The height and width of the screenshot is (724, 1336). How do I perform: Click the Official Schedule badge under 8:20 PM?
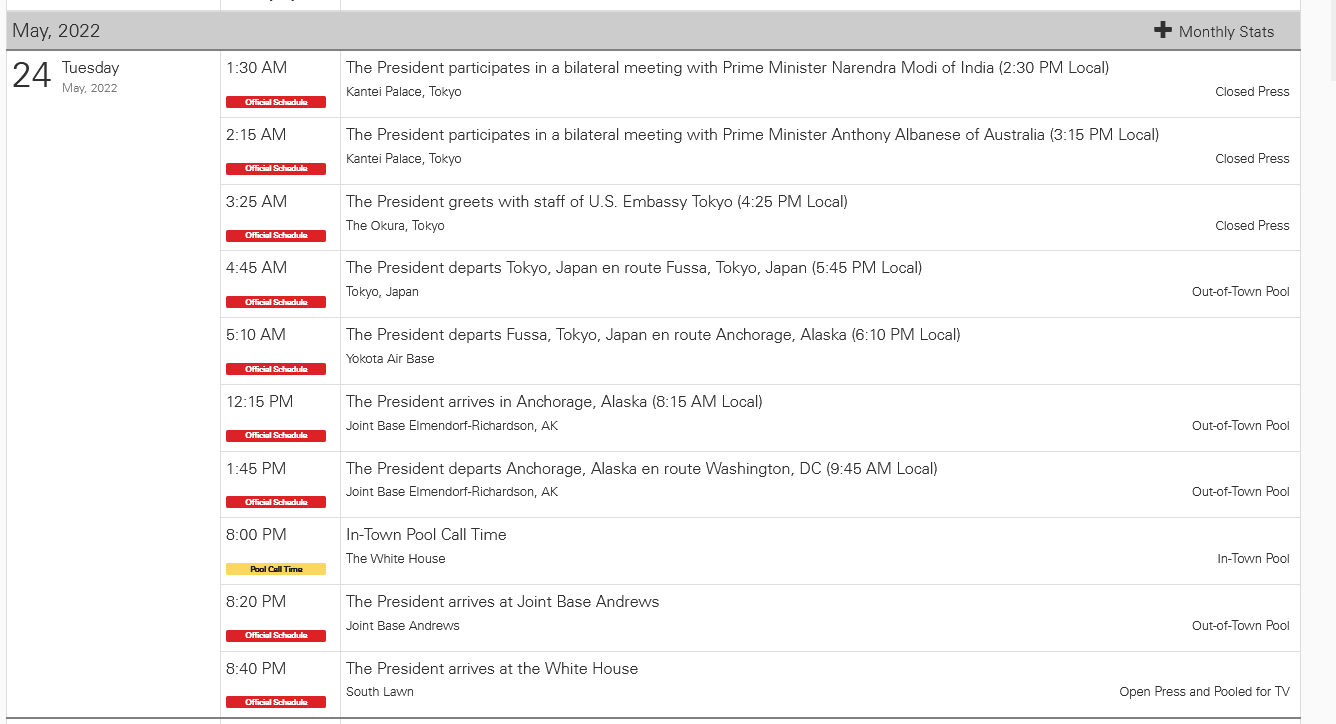pos(276,636)
